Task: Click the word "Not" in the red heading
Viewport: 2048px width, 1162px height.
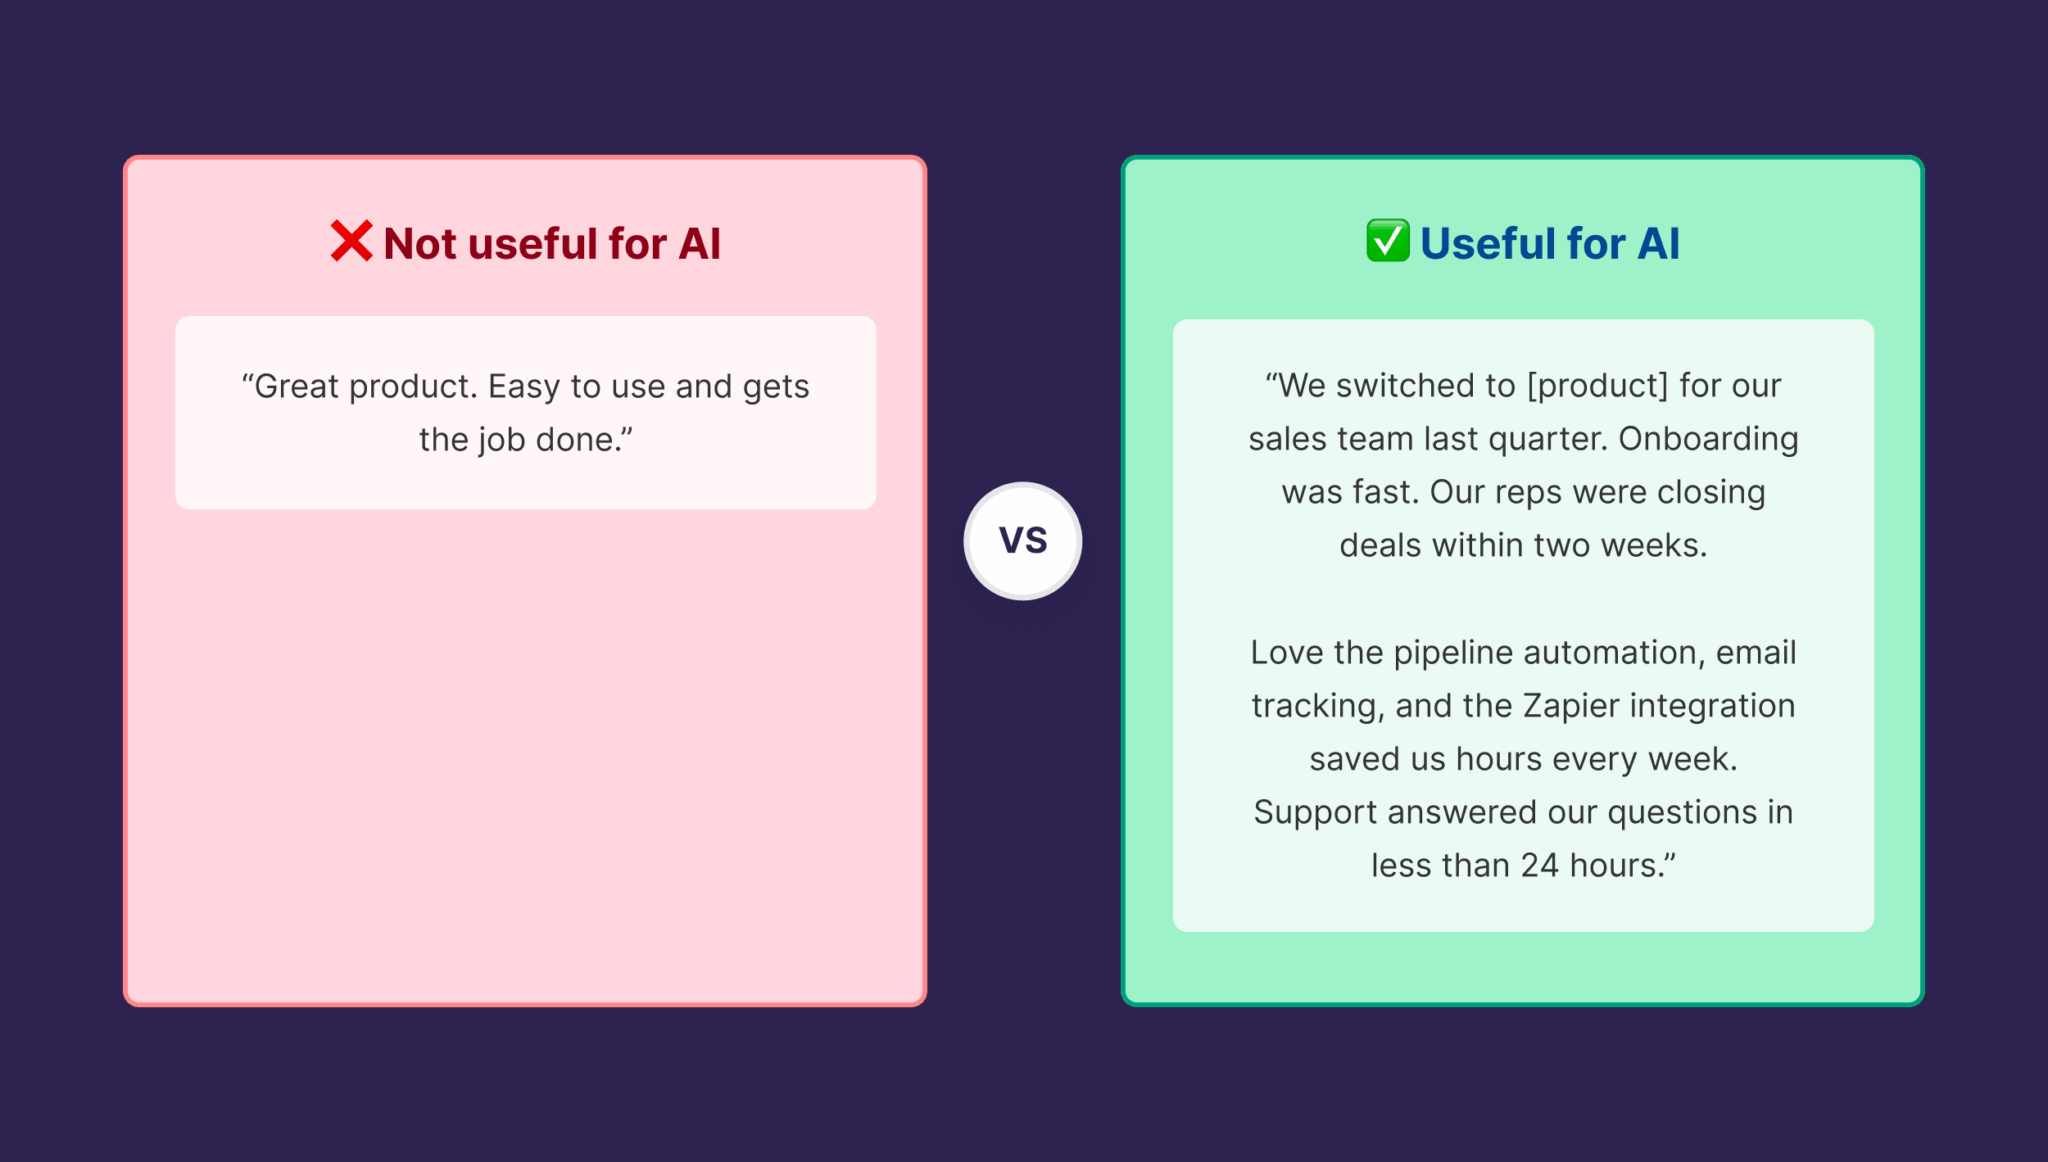Action: [420, 244]
